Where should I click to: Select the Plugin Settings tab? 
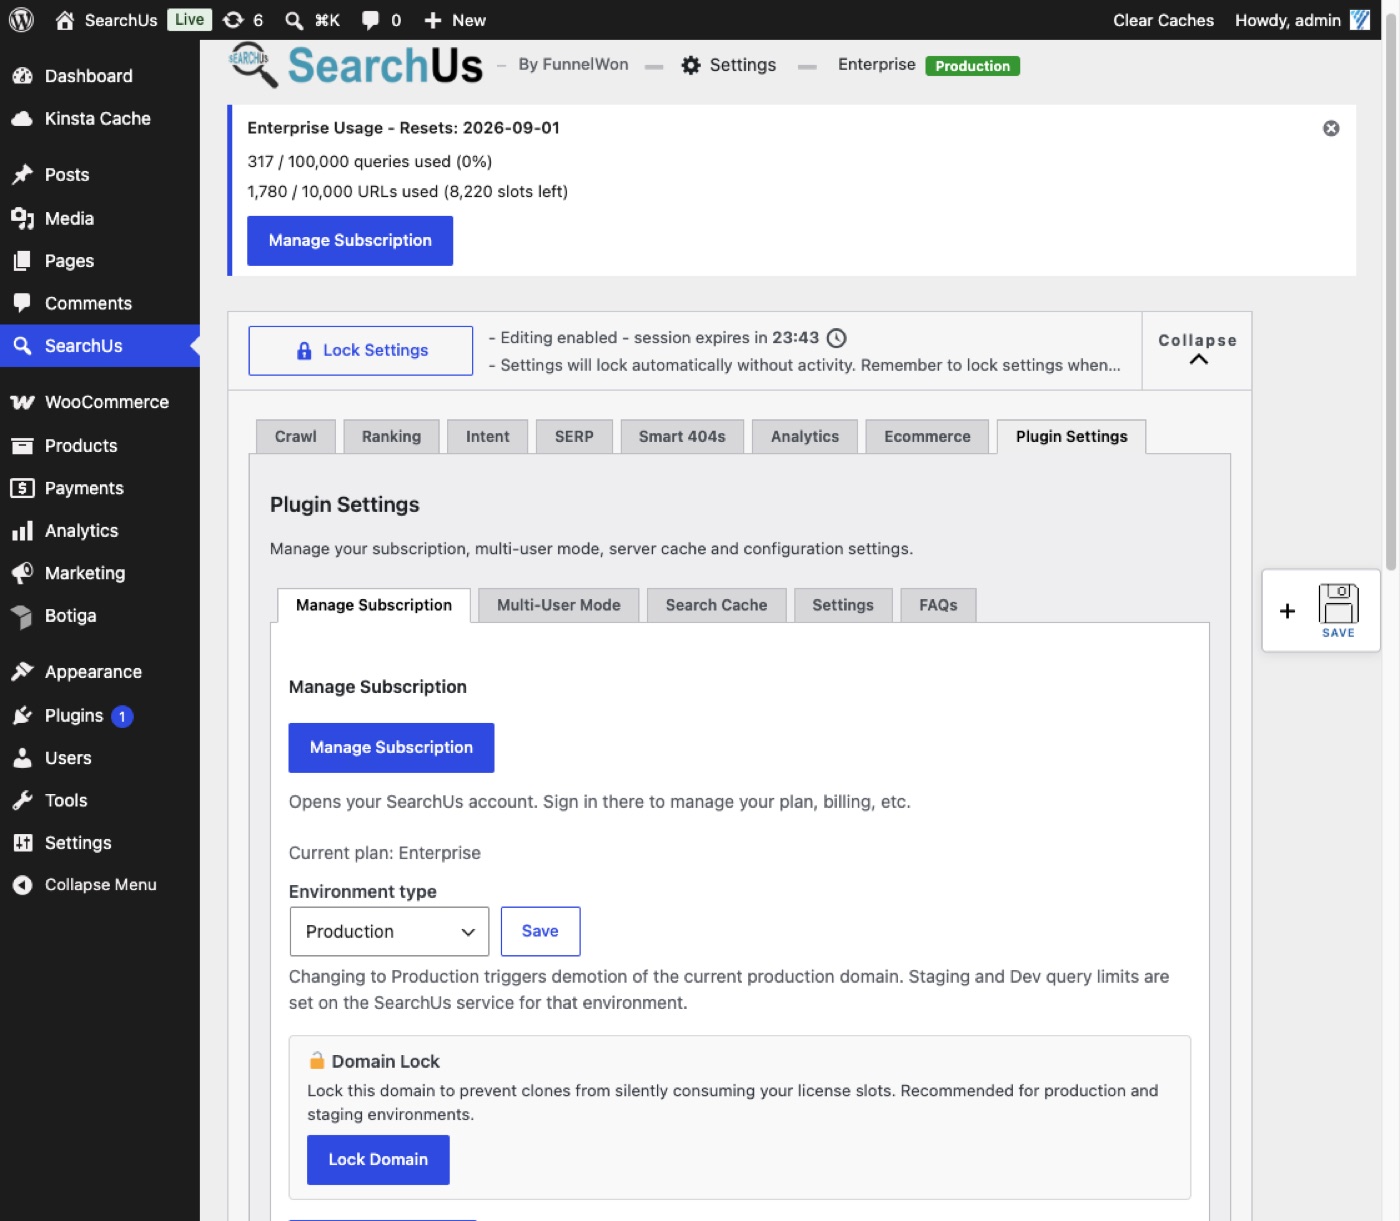coord(1072,437)
